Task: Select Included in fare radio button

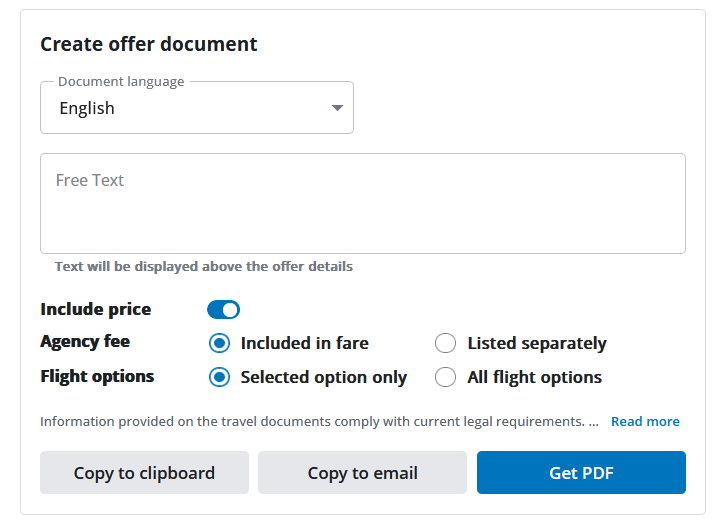Action: (220, 343)
